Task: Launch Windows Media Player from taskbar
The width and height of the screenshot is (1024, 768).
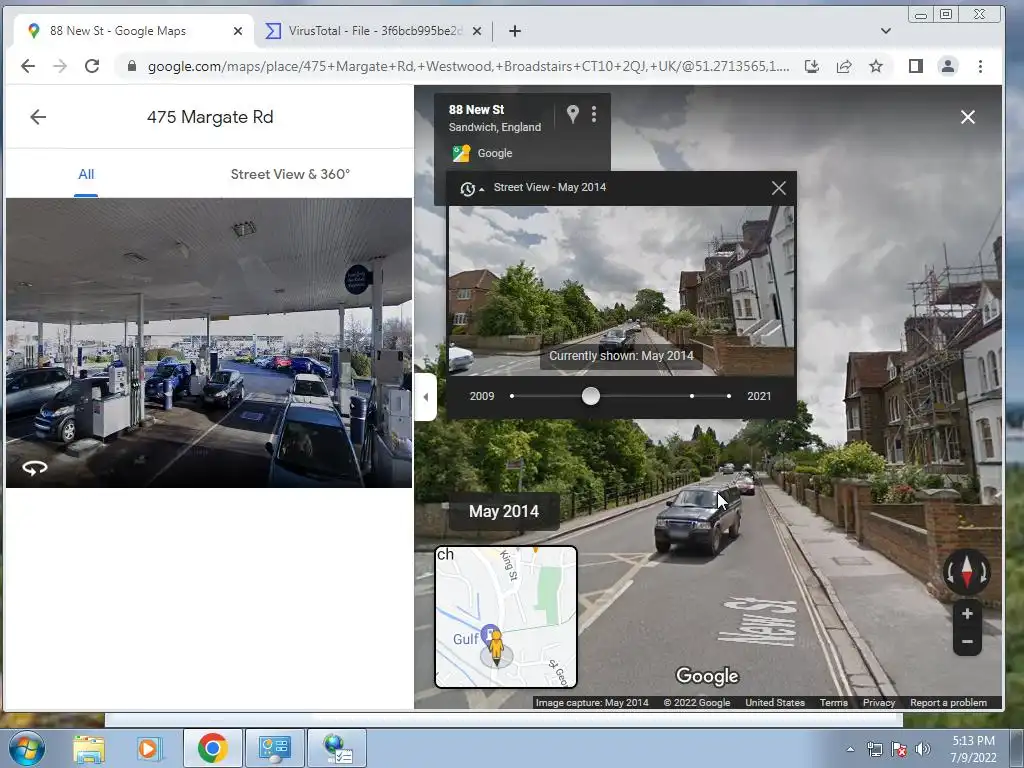Action: (148, 748)
